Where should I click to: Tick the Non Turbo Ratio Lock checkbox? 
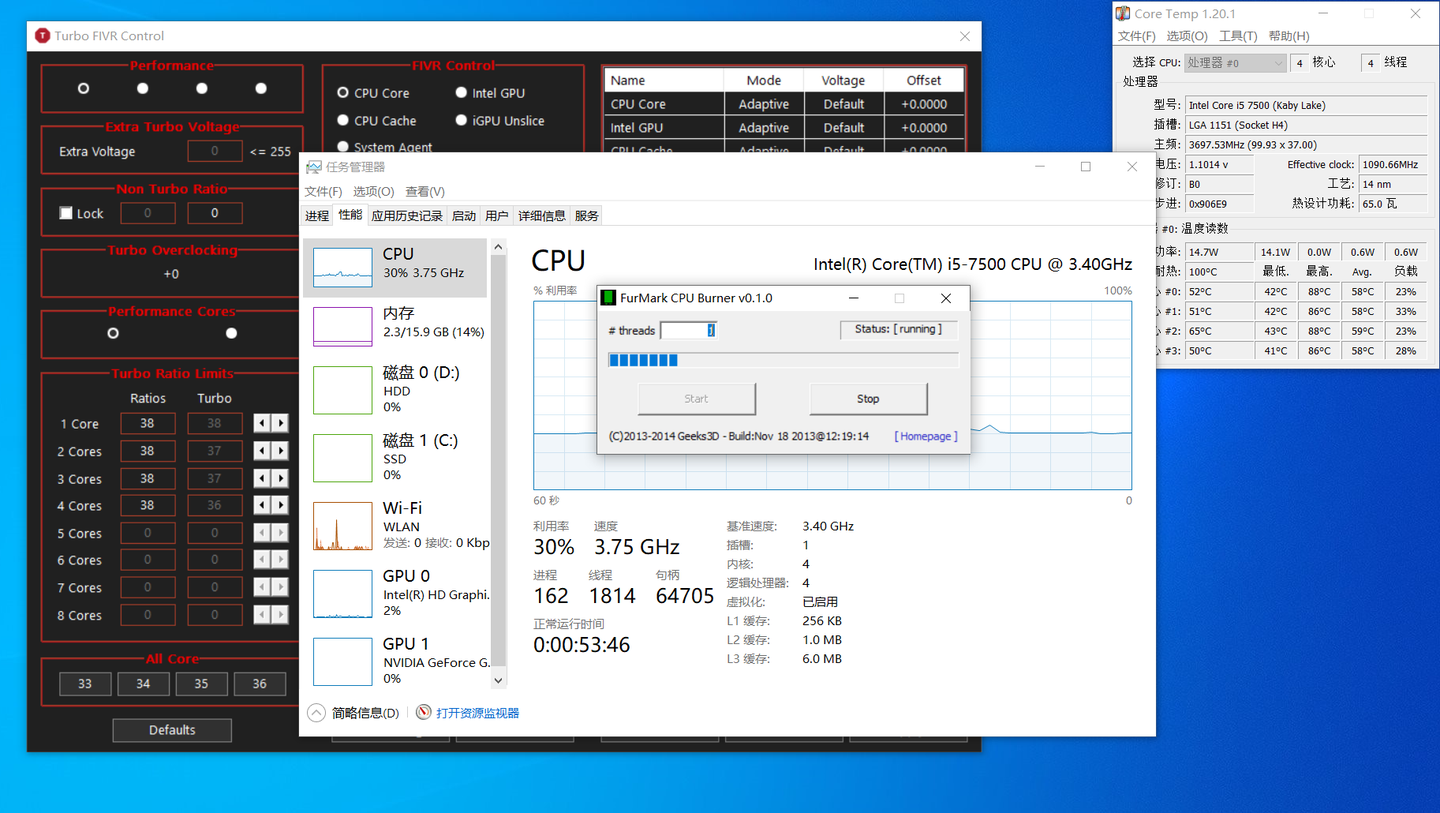[x=66, y=213]
